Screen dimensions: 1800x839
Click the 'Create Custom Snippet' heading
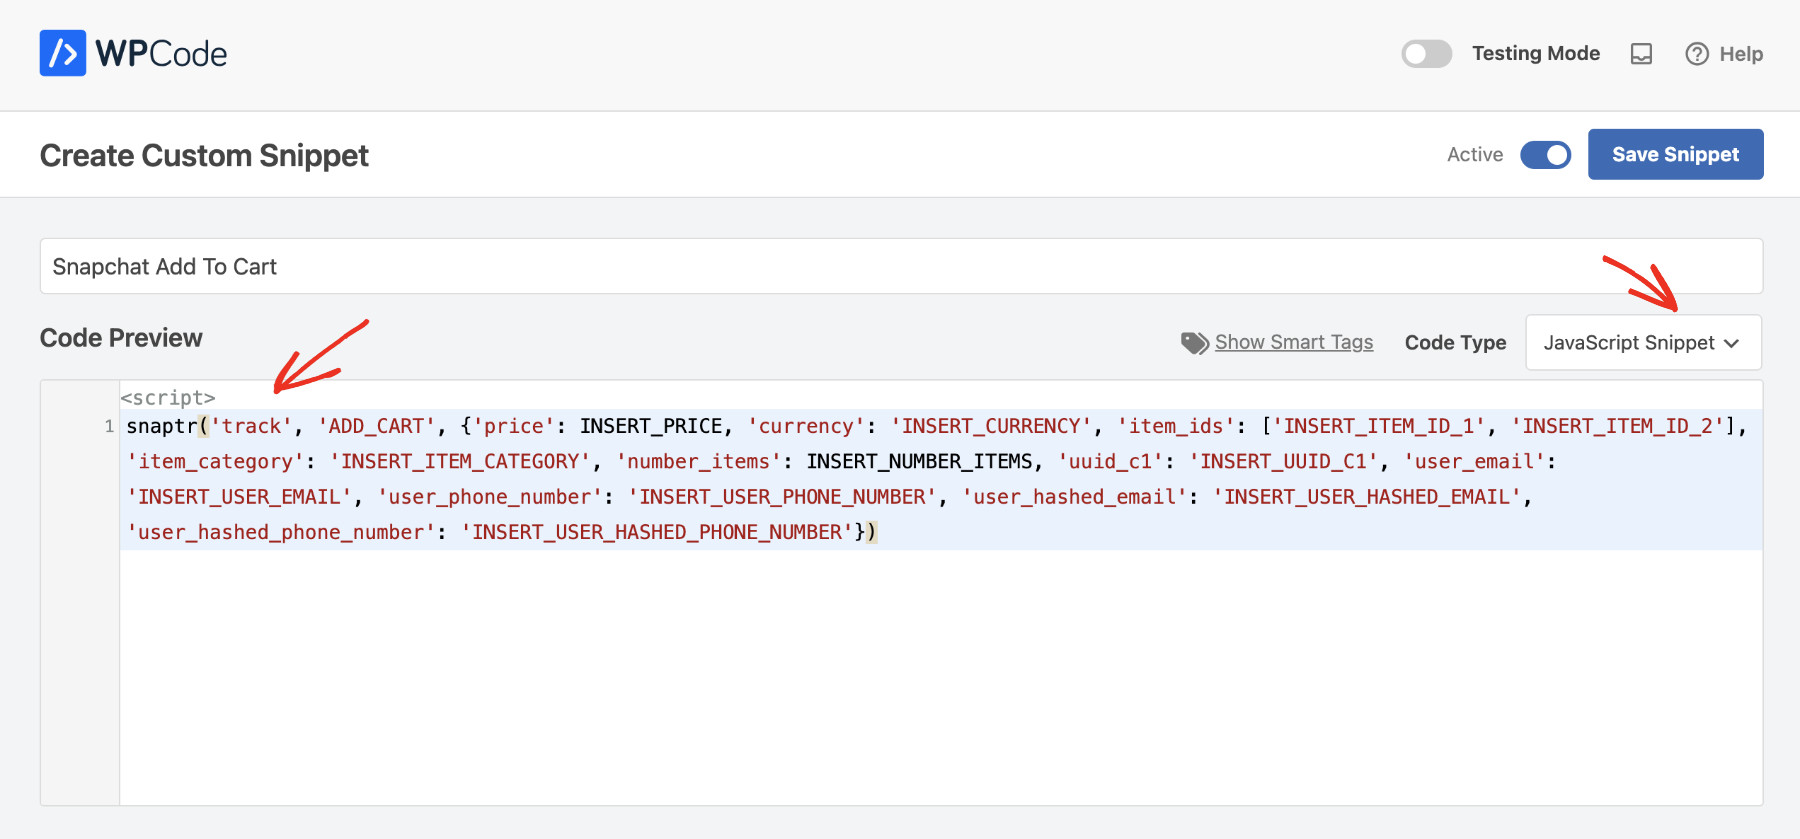pyautogui.click(x=204, y=156)
